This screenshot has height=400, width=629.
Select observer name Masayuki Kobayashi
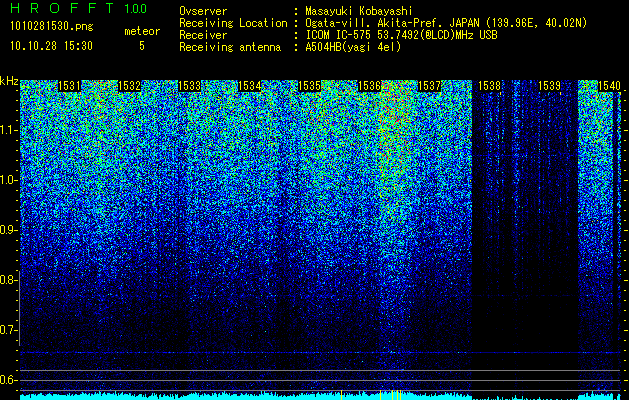359,12
